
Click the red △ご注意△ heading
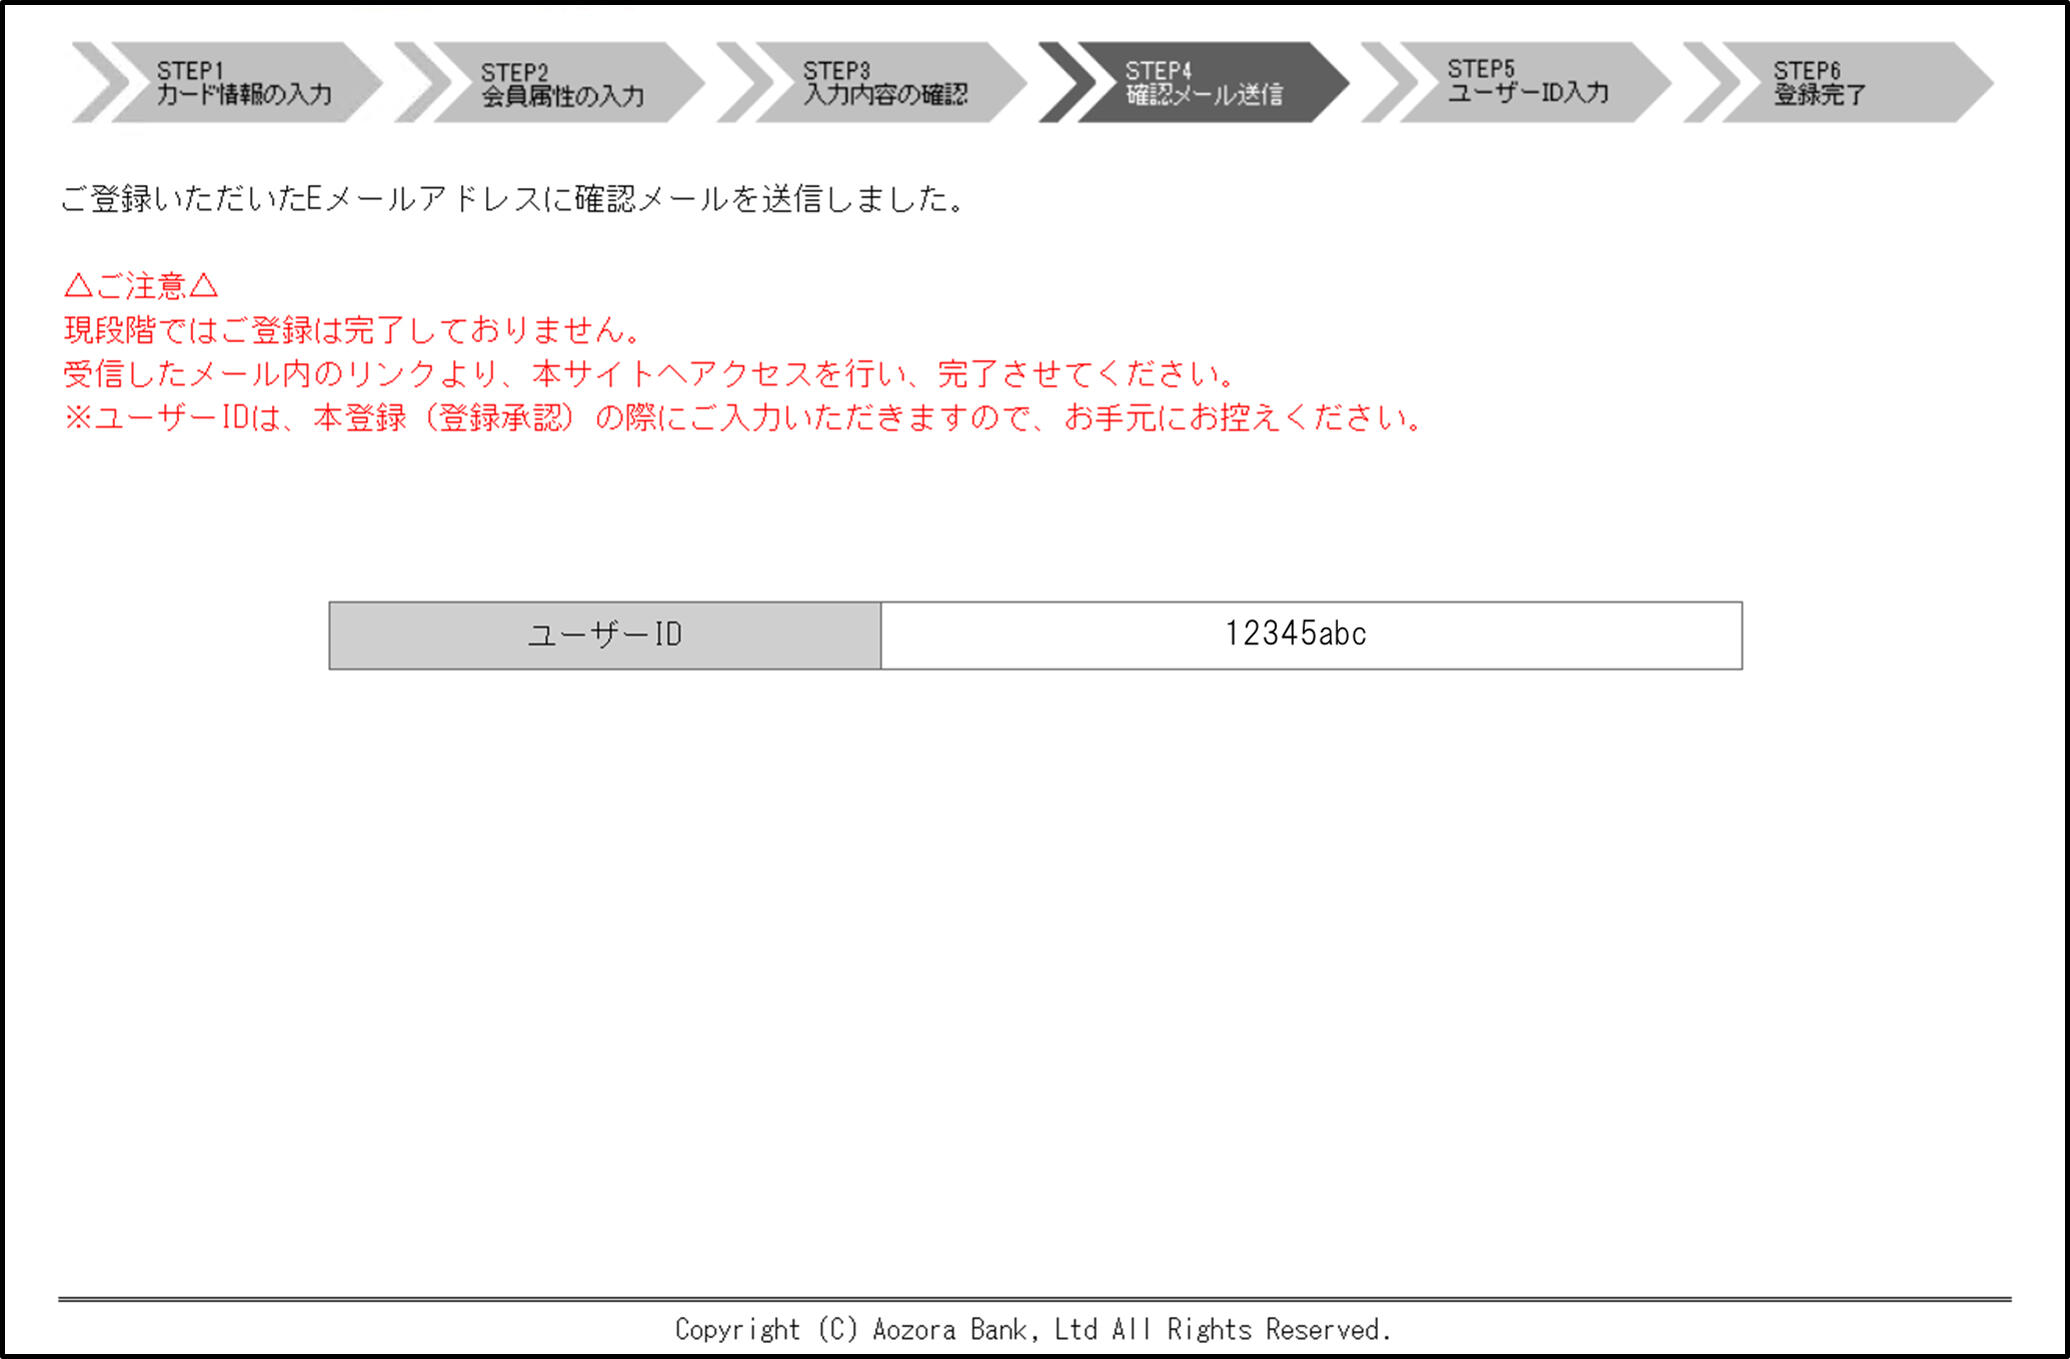(x=141, y=287)
